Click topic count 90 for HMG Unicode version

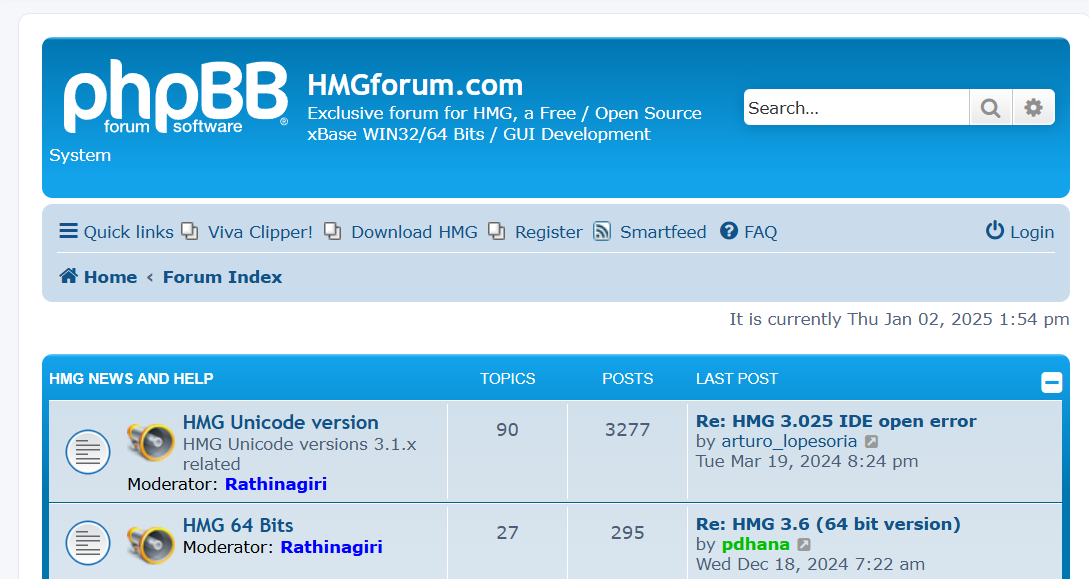click(x=507, y=430)
